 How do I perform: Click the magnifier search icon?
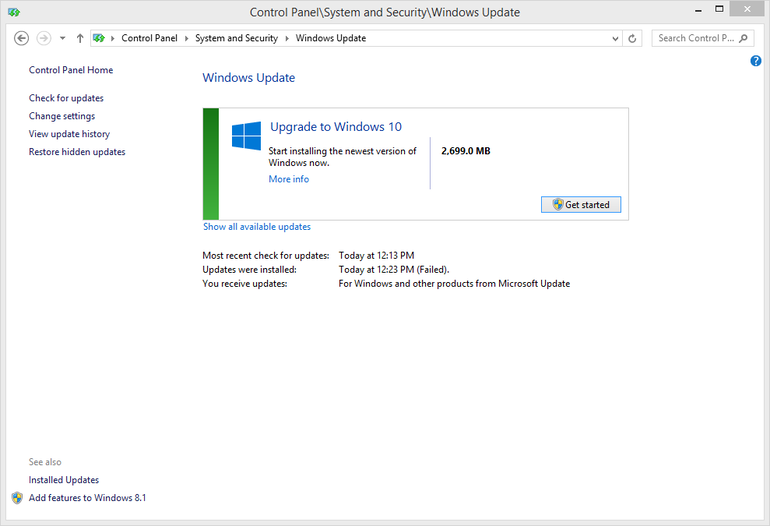click(743, 38)
